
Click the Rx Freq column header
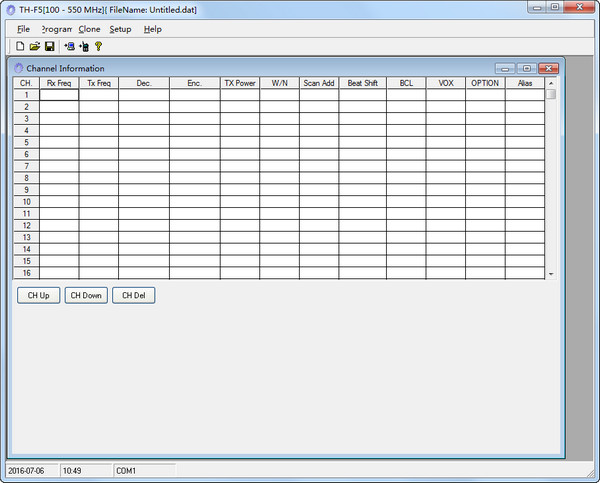pyautogui.click(x=59, y=83)
